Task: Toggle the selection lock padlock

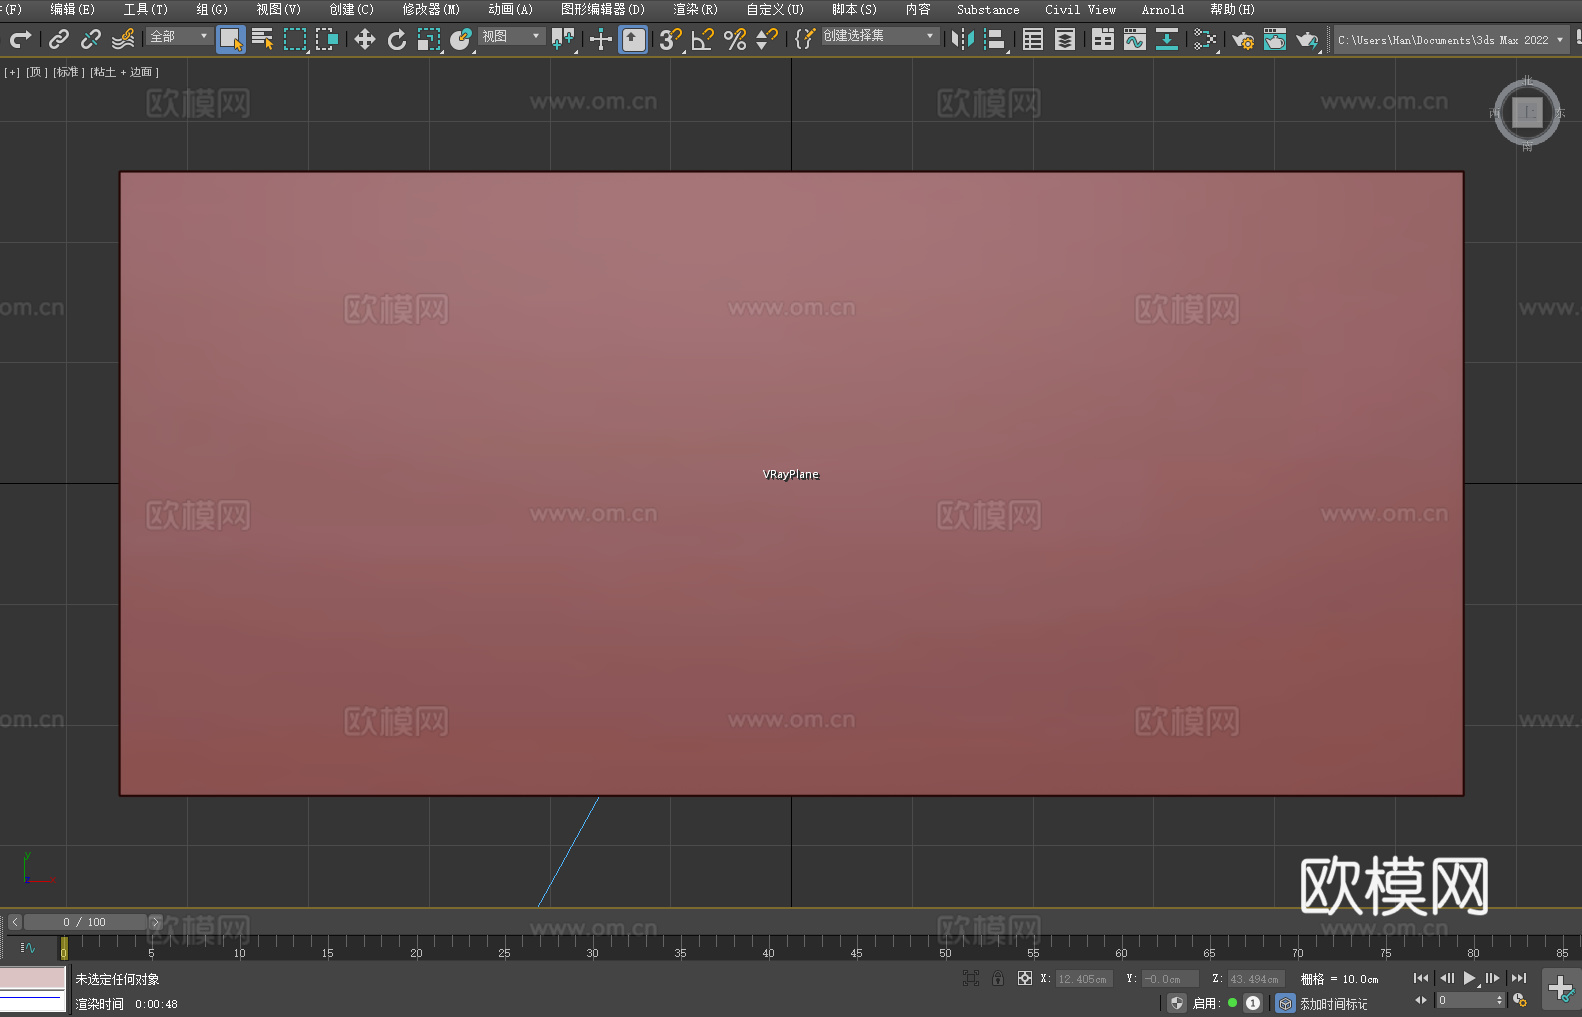Action: tap(997, 978)
